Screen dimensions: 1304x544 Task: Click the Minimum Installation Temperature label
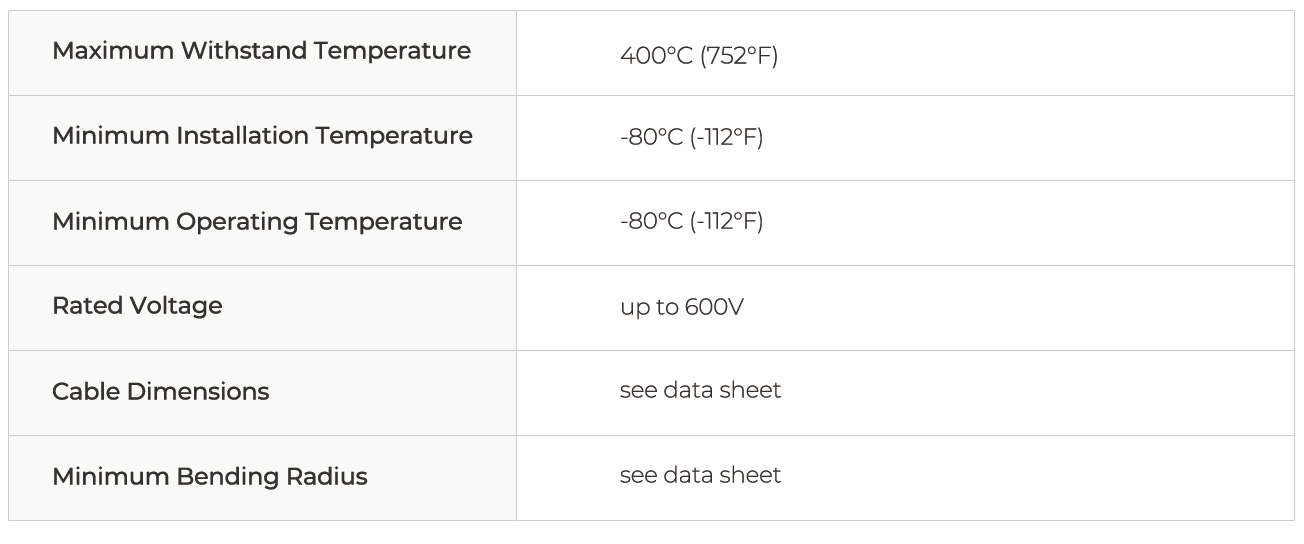point(262,136)
